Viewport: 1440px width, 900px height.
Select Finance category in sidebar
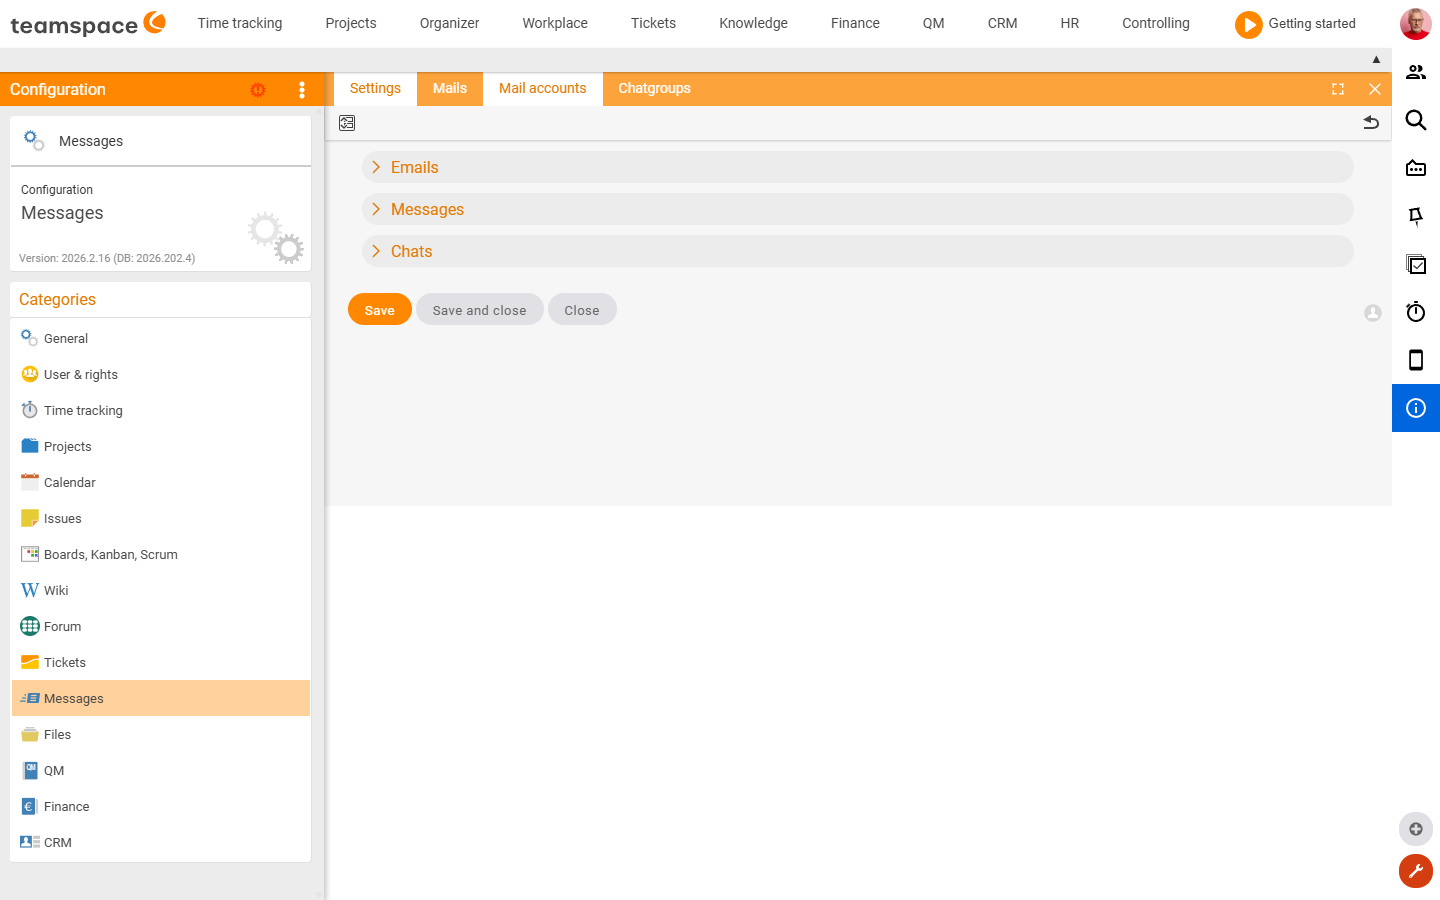(x=161, y=806)
